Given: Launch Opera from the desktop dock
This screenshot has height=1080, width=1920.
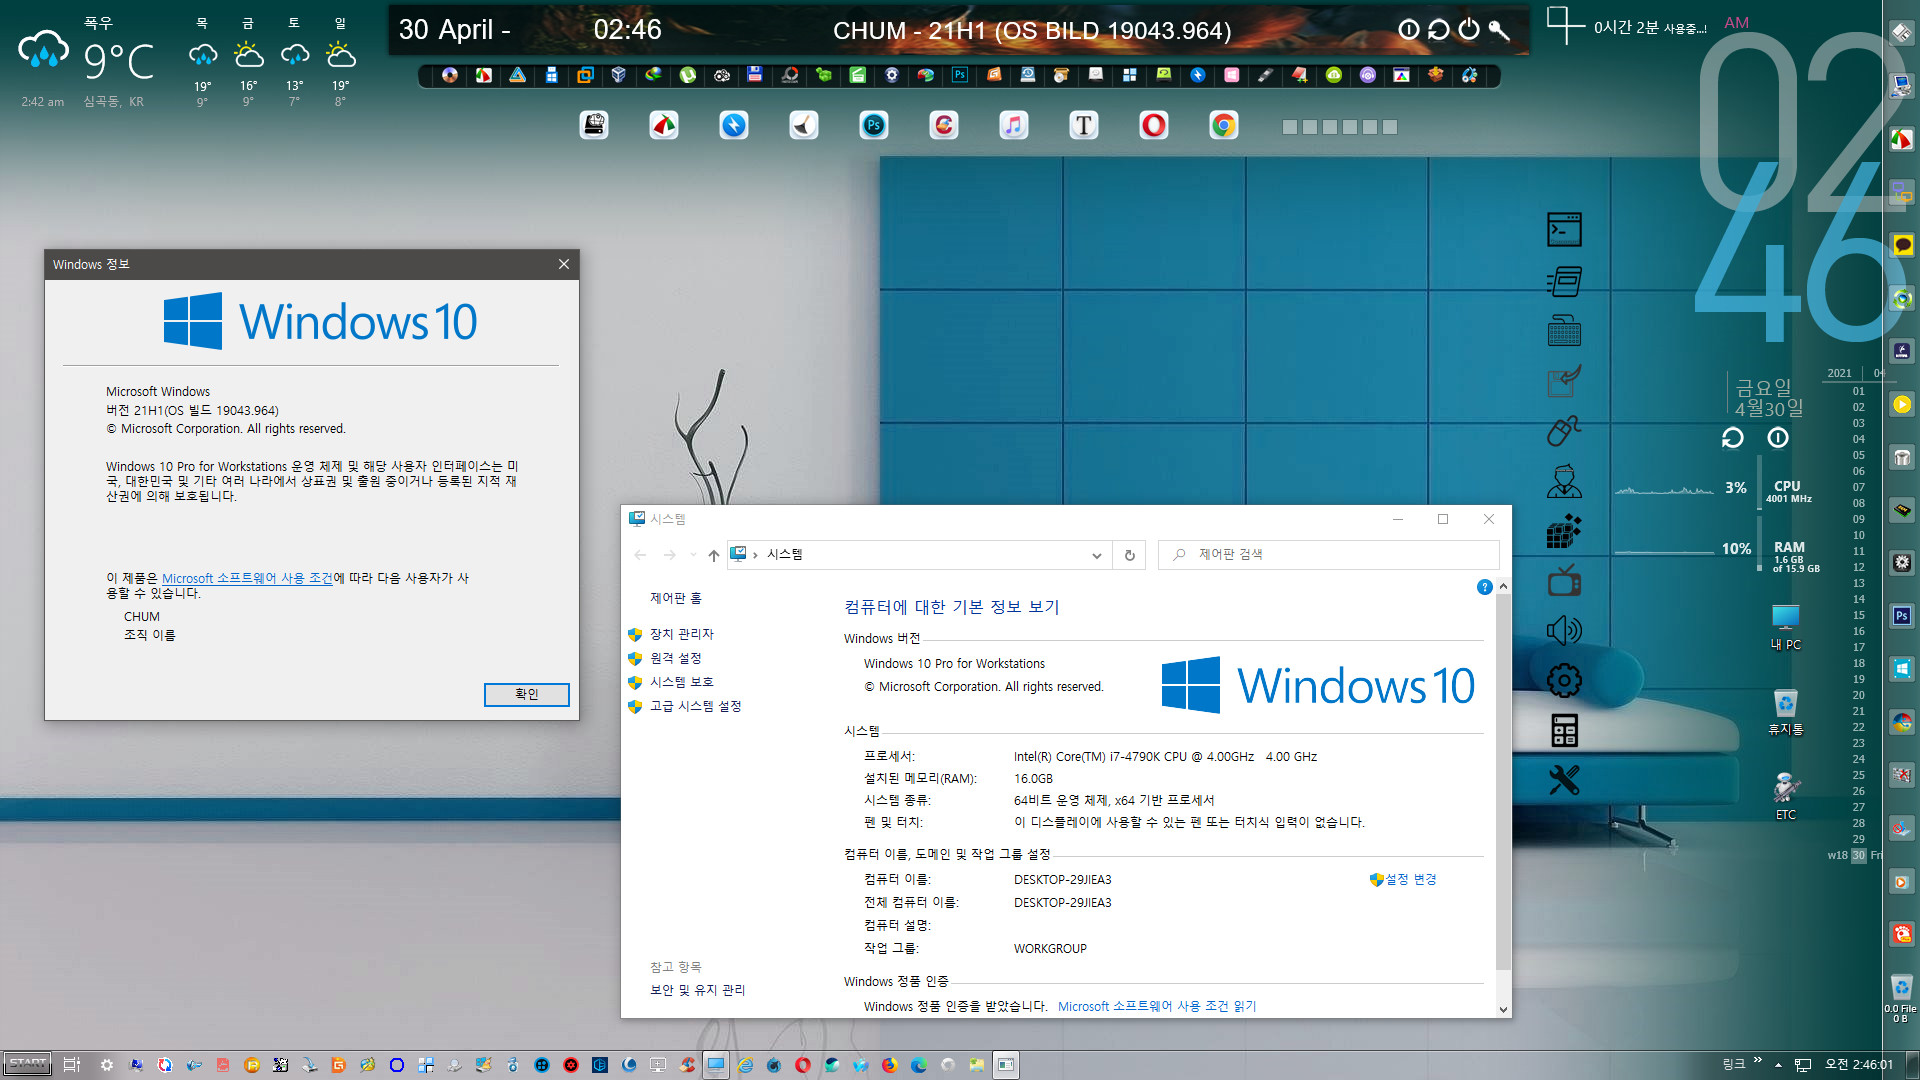Looking at the screenshot, I should click(x=1154, y=125).
